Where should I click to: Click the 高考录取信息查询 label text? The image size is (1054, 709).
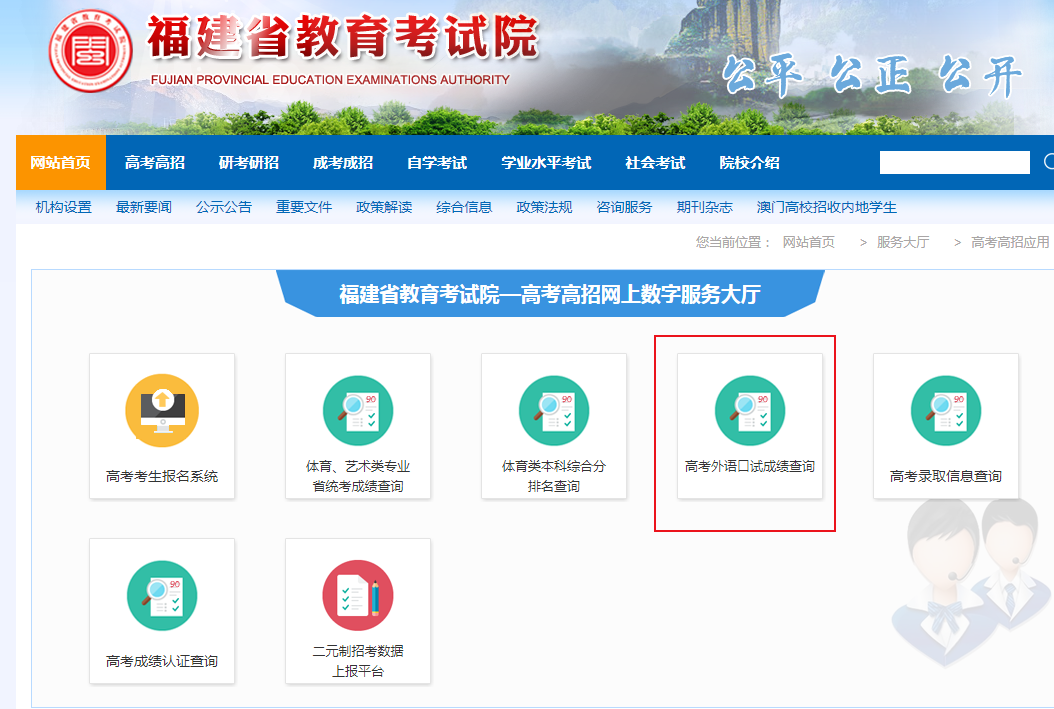pyautogui.click(x=946, y=476)
